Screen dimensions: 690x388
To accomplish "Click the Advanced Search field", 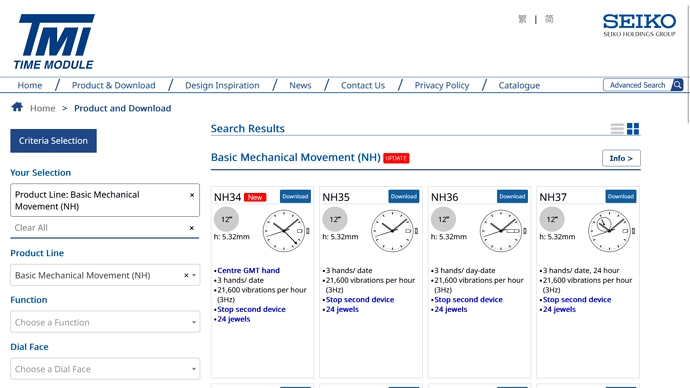I will (x=638, y=85).
